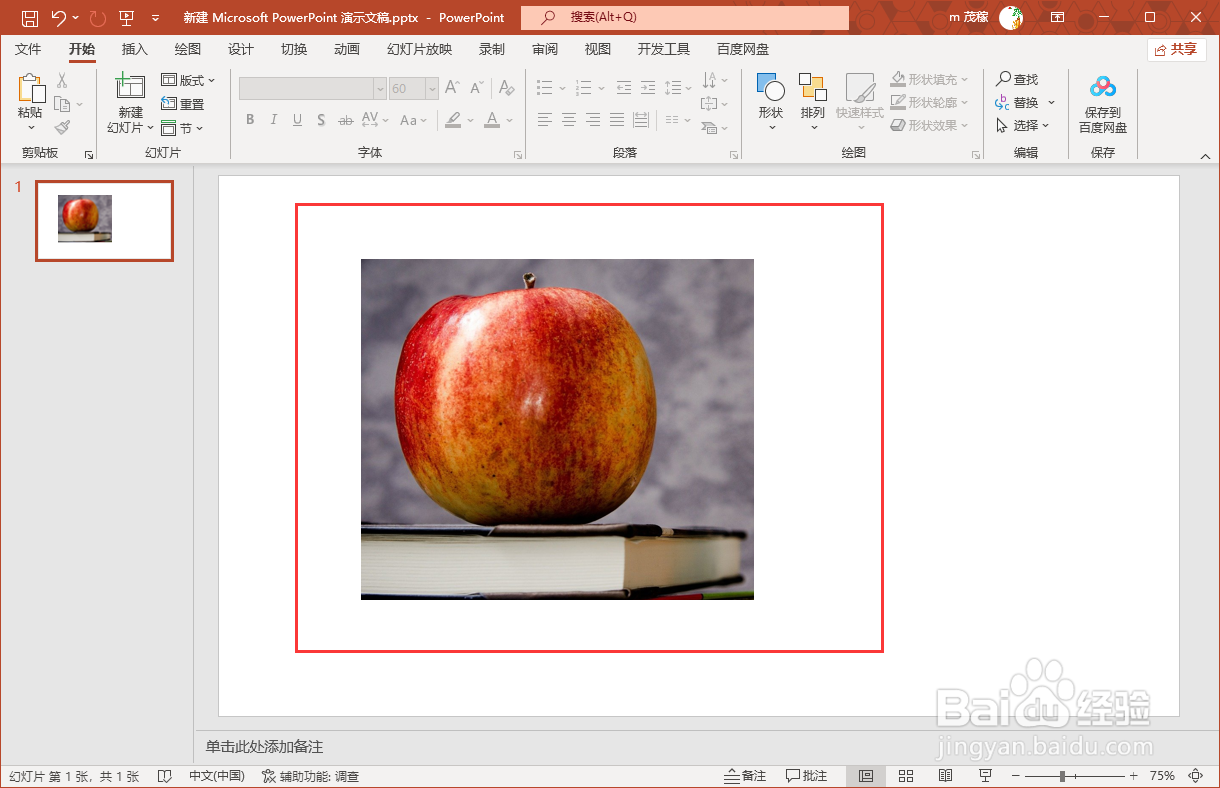Image resolution: width=1220 pixels, height=788 pixels.
Task: Increase font size with the larger A icon
Action: tap(453, 88)
